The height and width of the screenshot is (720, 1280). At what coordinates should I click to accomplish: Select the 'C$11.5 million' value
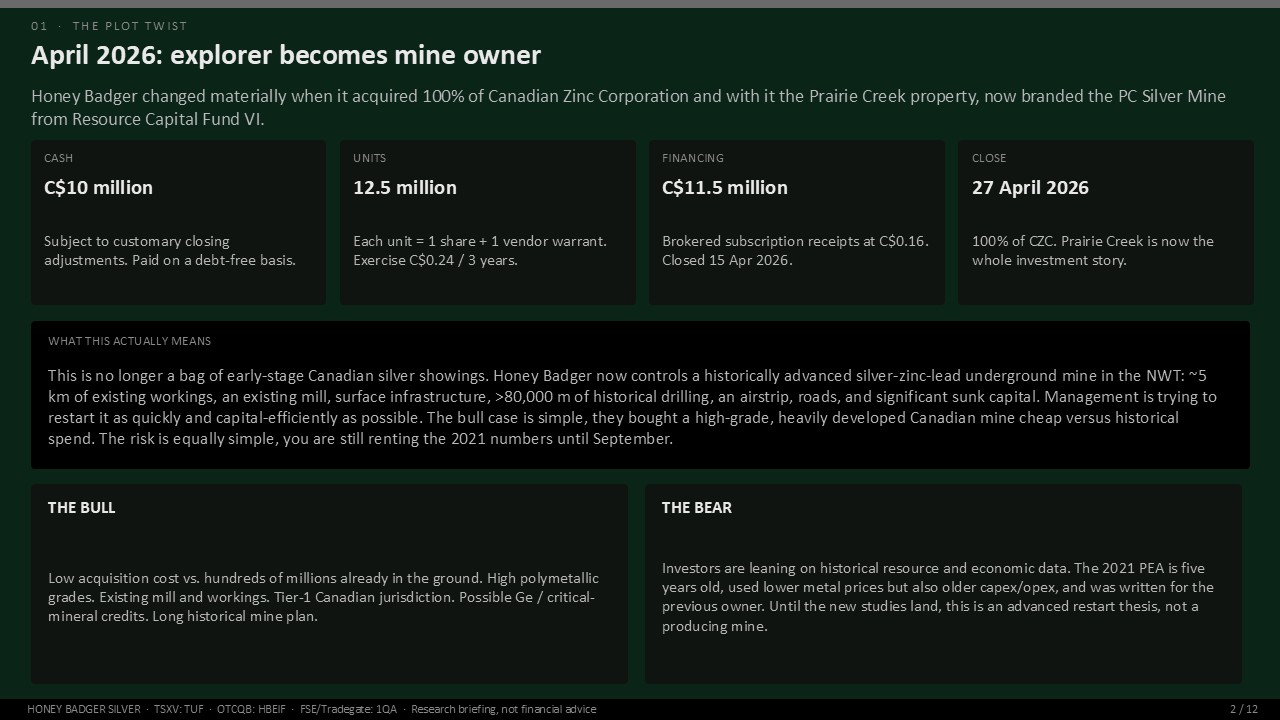[725, 187]
